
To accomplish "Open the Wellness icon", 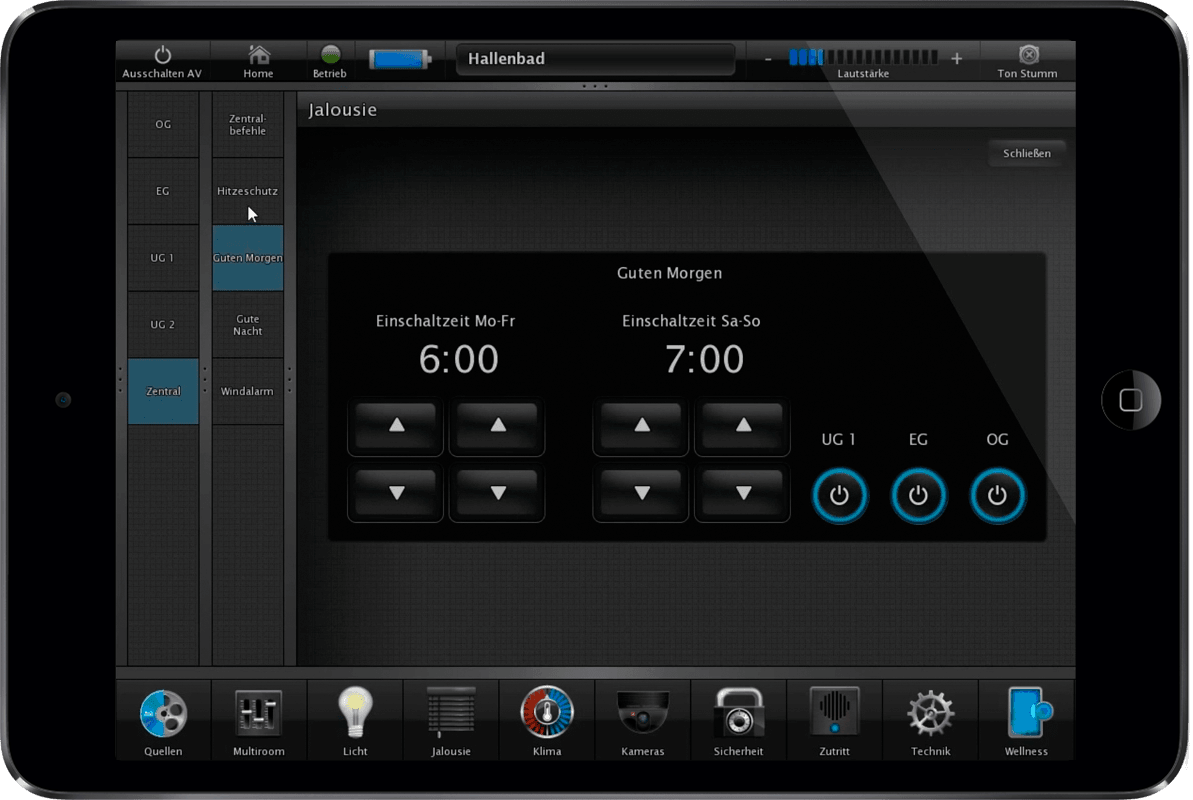I will tap(1026, 714).
